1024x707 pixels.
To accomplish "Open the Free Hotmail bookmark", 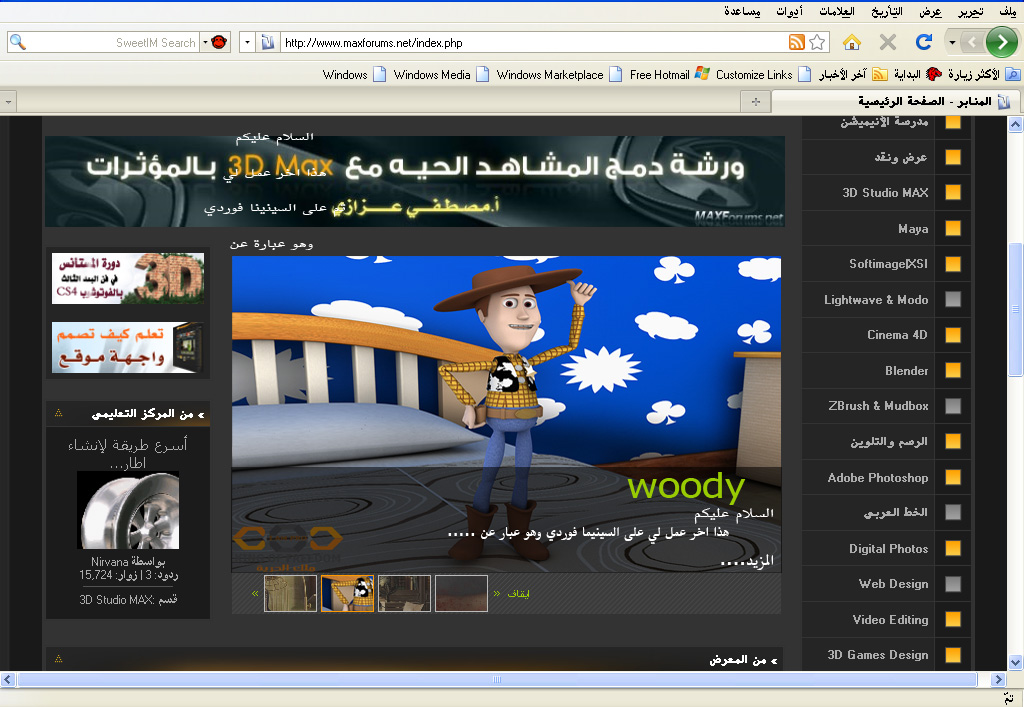I will click(669, 74).
